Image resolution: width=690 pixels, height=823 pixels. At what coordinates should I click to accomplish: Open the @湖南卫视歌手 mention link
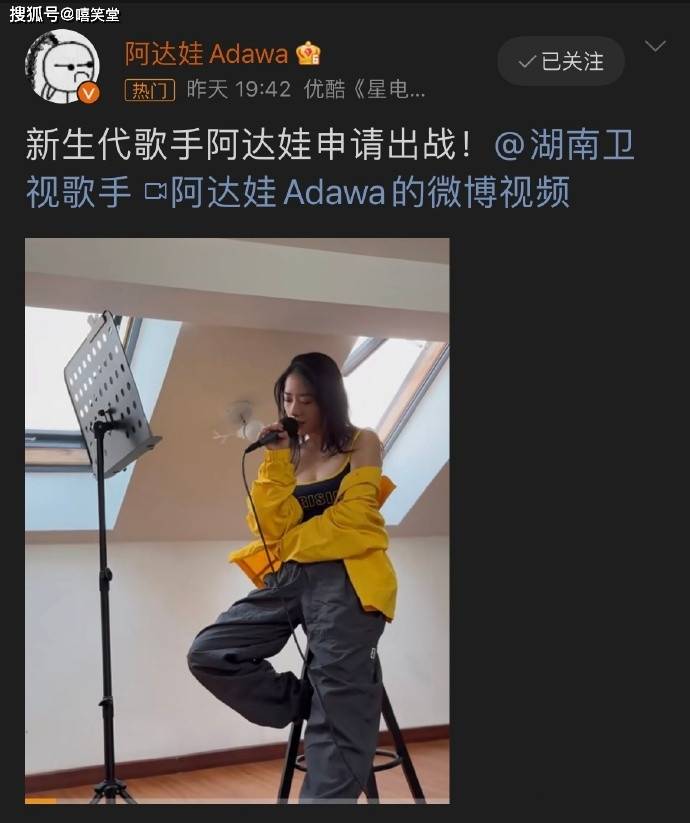click(x=331, y=168)
